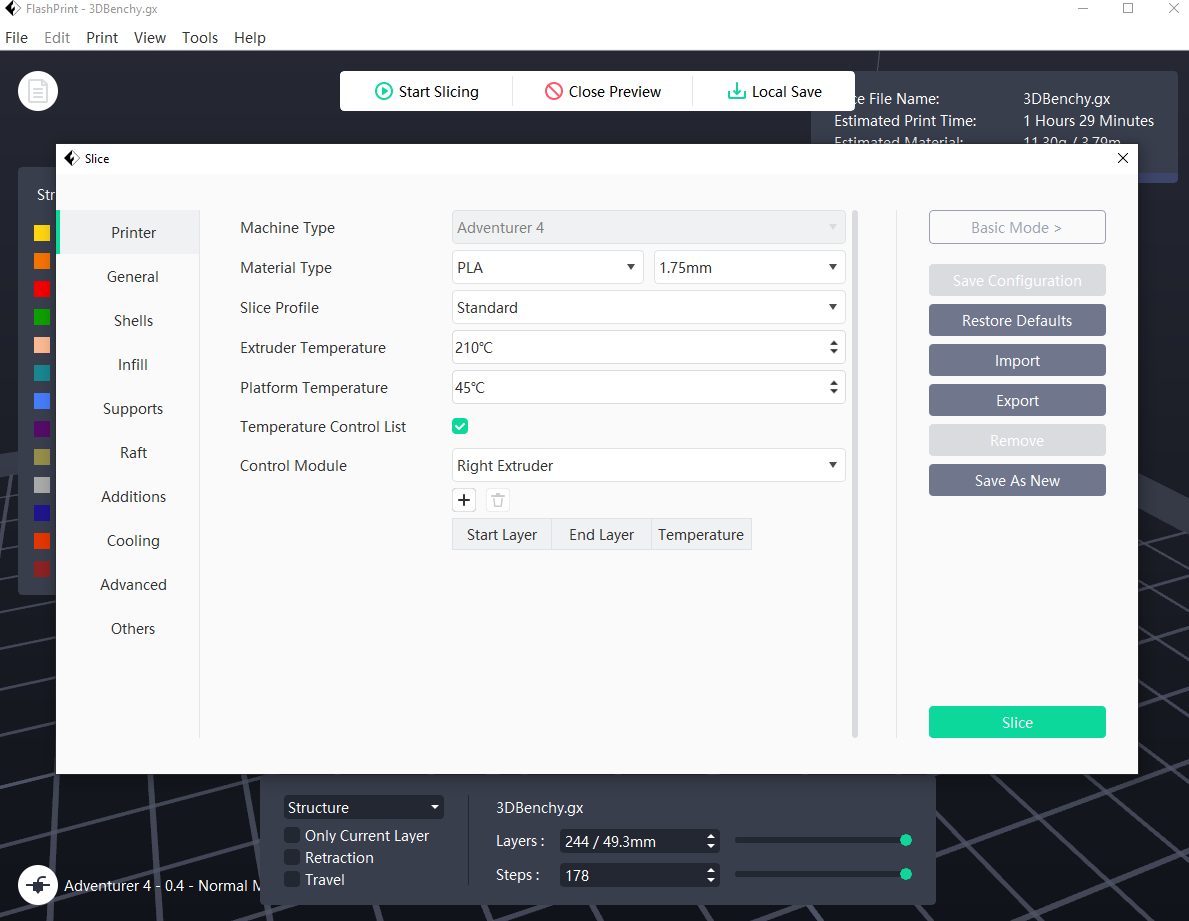
Task: Click the Close Preview prohibition icon
Action: tap(554, 92)
